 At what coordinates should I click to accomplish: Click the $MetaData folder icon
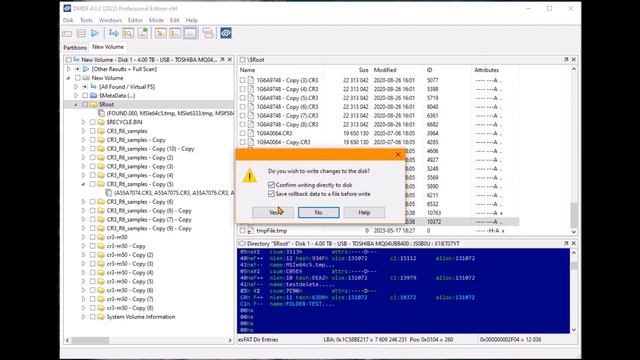click(93, 96)
